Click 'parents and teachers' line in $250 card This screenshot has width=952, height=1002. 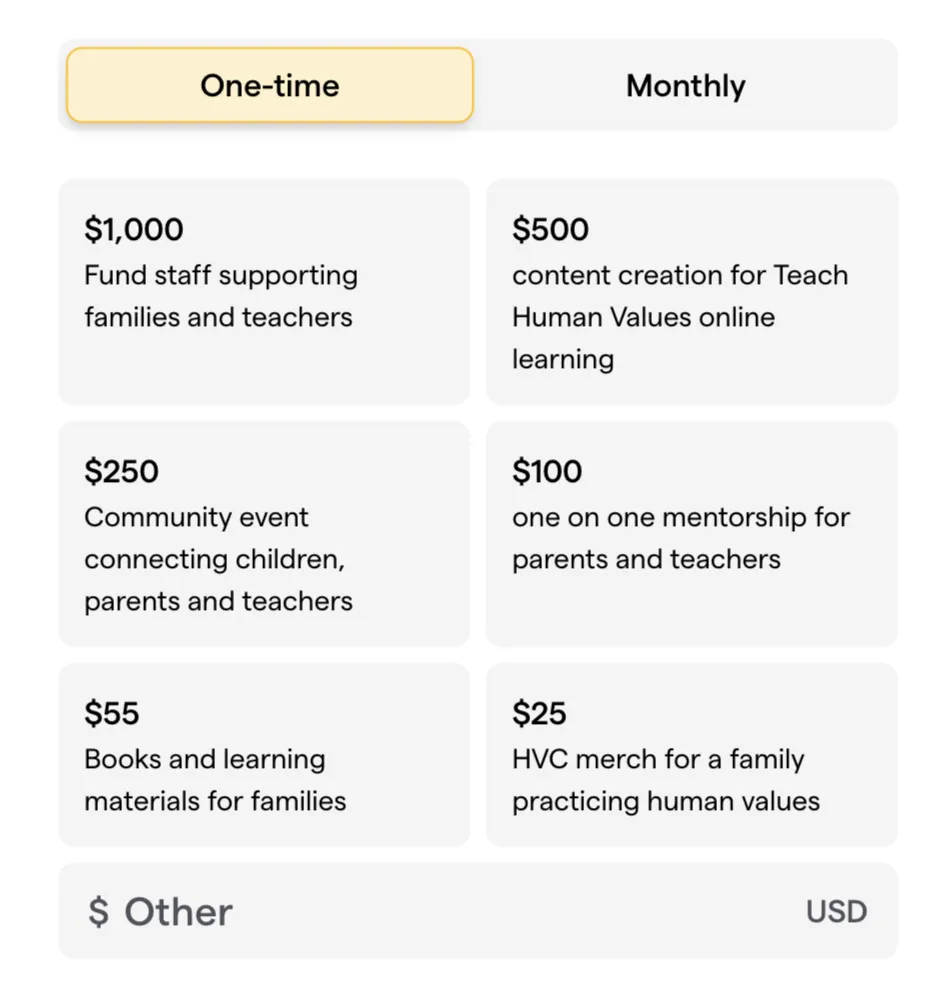(x=218, y=601)
